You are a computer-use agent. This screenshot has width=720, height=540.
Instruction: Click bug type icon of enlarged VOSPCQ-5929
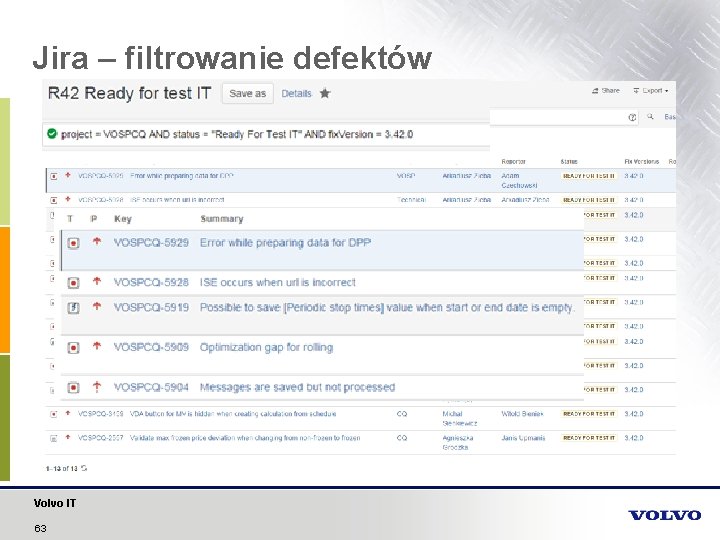point(73,243)
